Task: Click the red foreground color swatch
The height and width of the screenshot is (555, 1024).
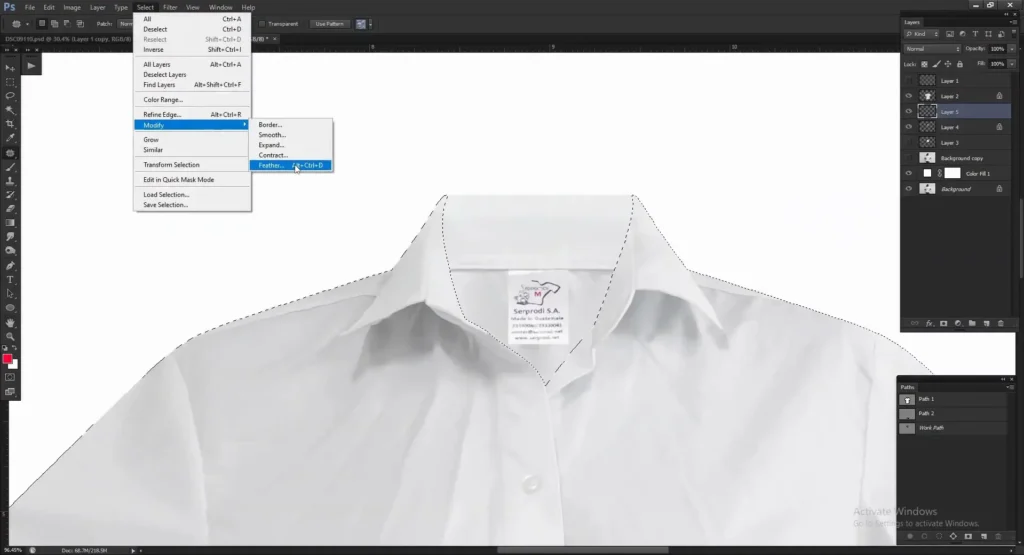Action: click(7, 359)
